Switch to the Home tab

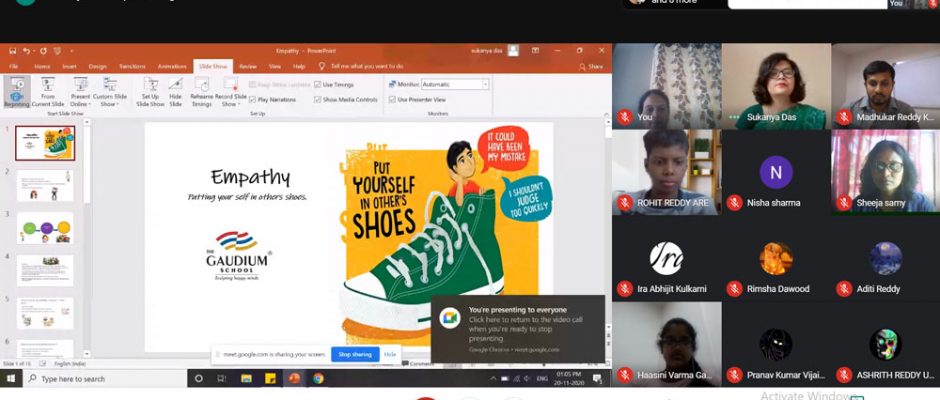42,67
